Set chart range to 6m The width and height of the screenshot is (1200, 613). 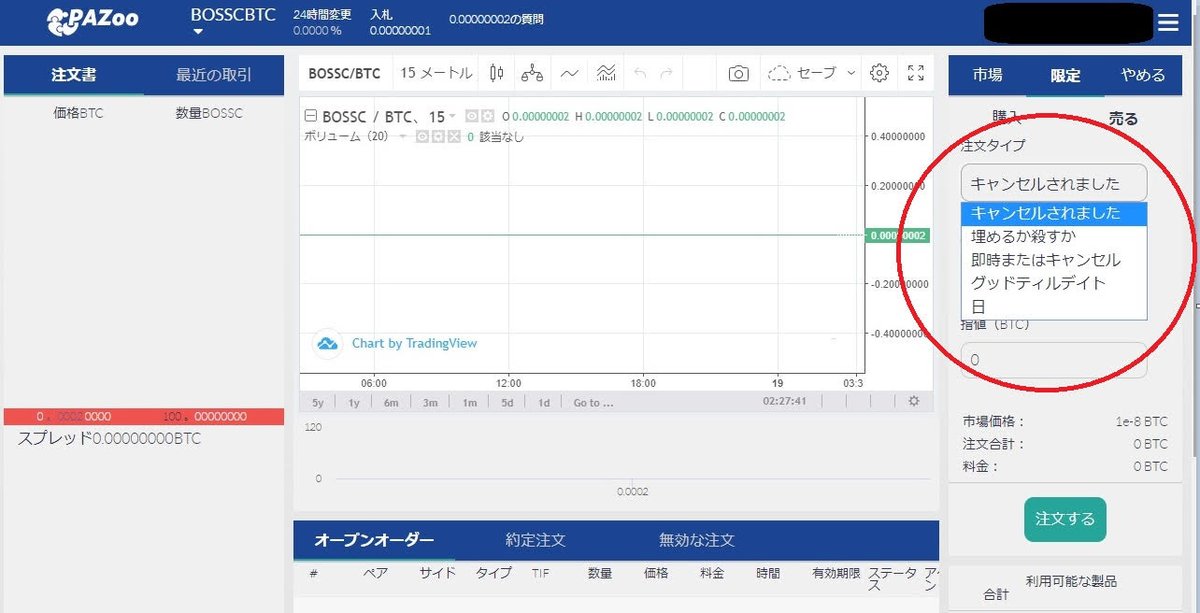click(391, 402)
